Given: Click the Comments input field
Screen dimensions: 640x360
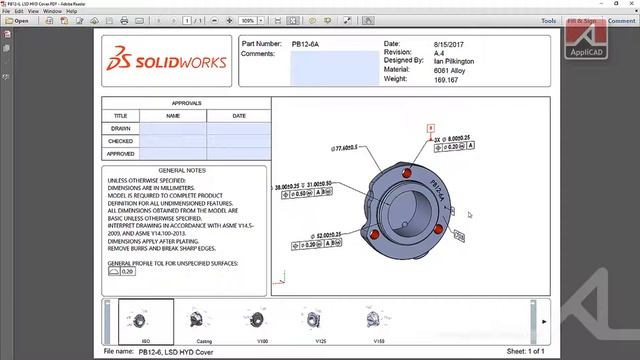Looking at the screenshot, I should [335, 68].
